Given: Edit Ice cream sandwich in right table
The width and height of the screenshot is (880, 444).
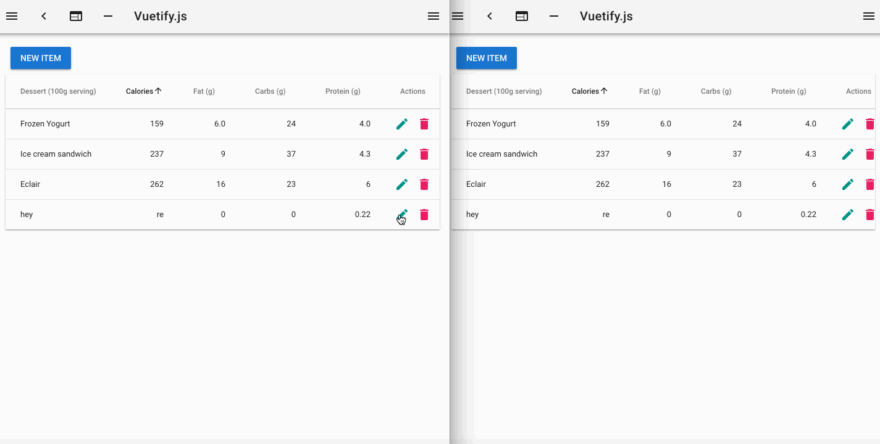Looking at the screenshot, I should (x=848, y=154).
